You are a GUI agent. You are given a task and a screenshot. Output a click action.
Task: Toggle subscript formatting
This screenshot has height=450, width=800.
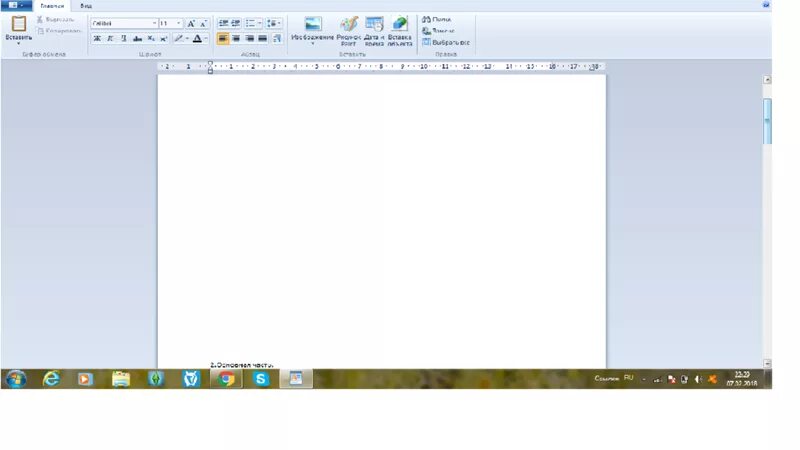pyautogui.click(x=151, y=39)
